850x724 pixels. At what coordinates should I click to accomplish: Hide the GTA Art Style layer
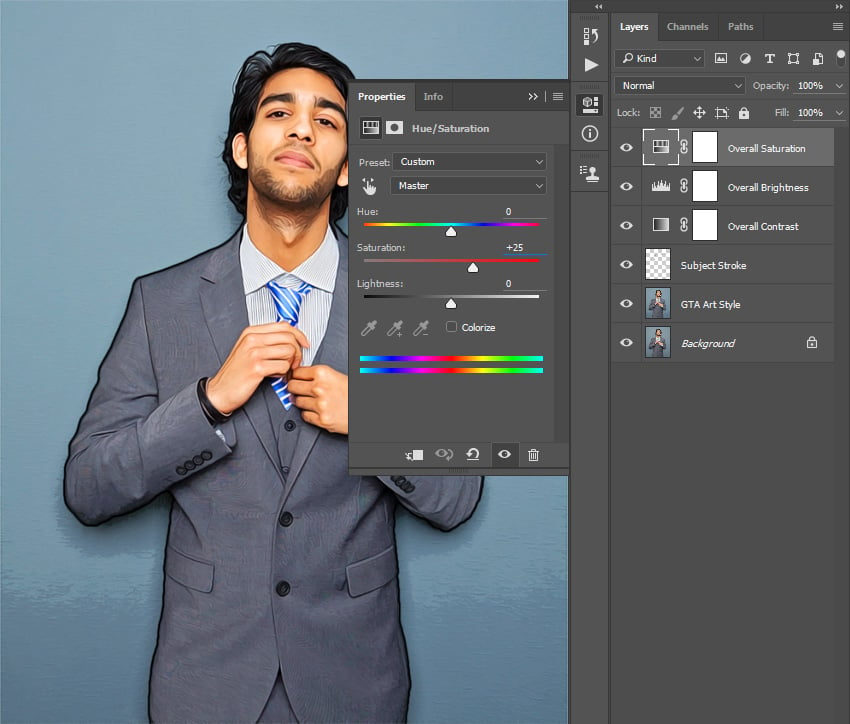pyautogui.click(x=626, y=303)
